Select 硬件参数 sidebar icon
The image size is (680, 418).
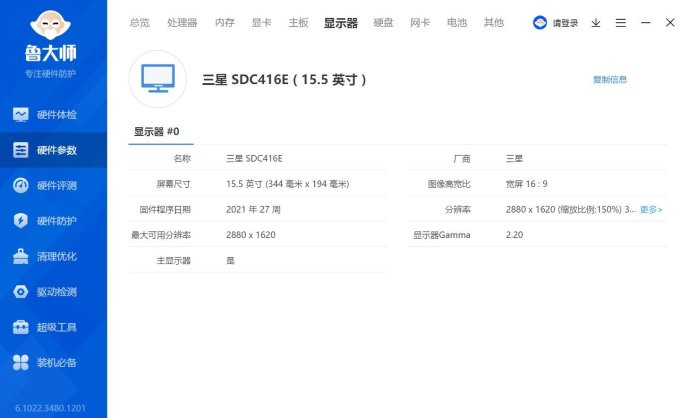pyautogui.click(x=20, y=150)
